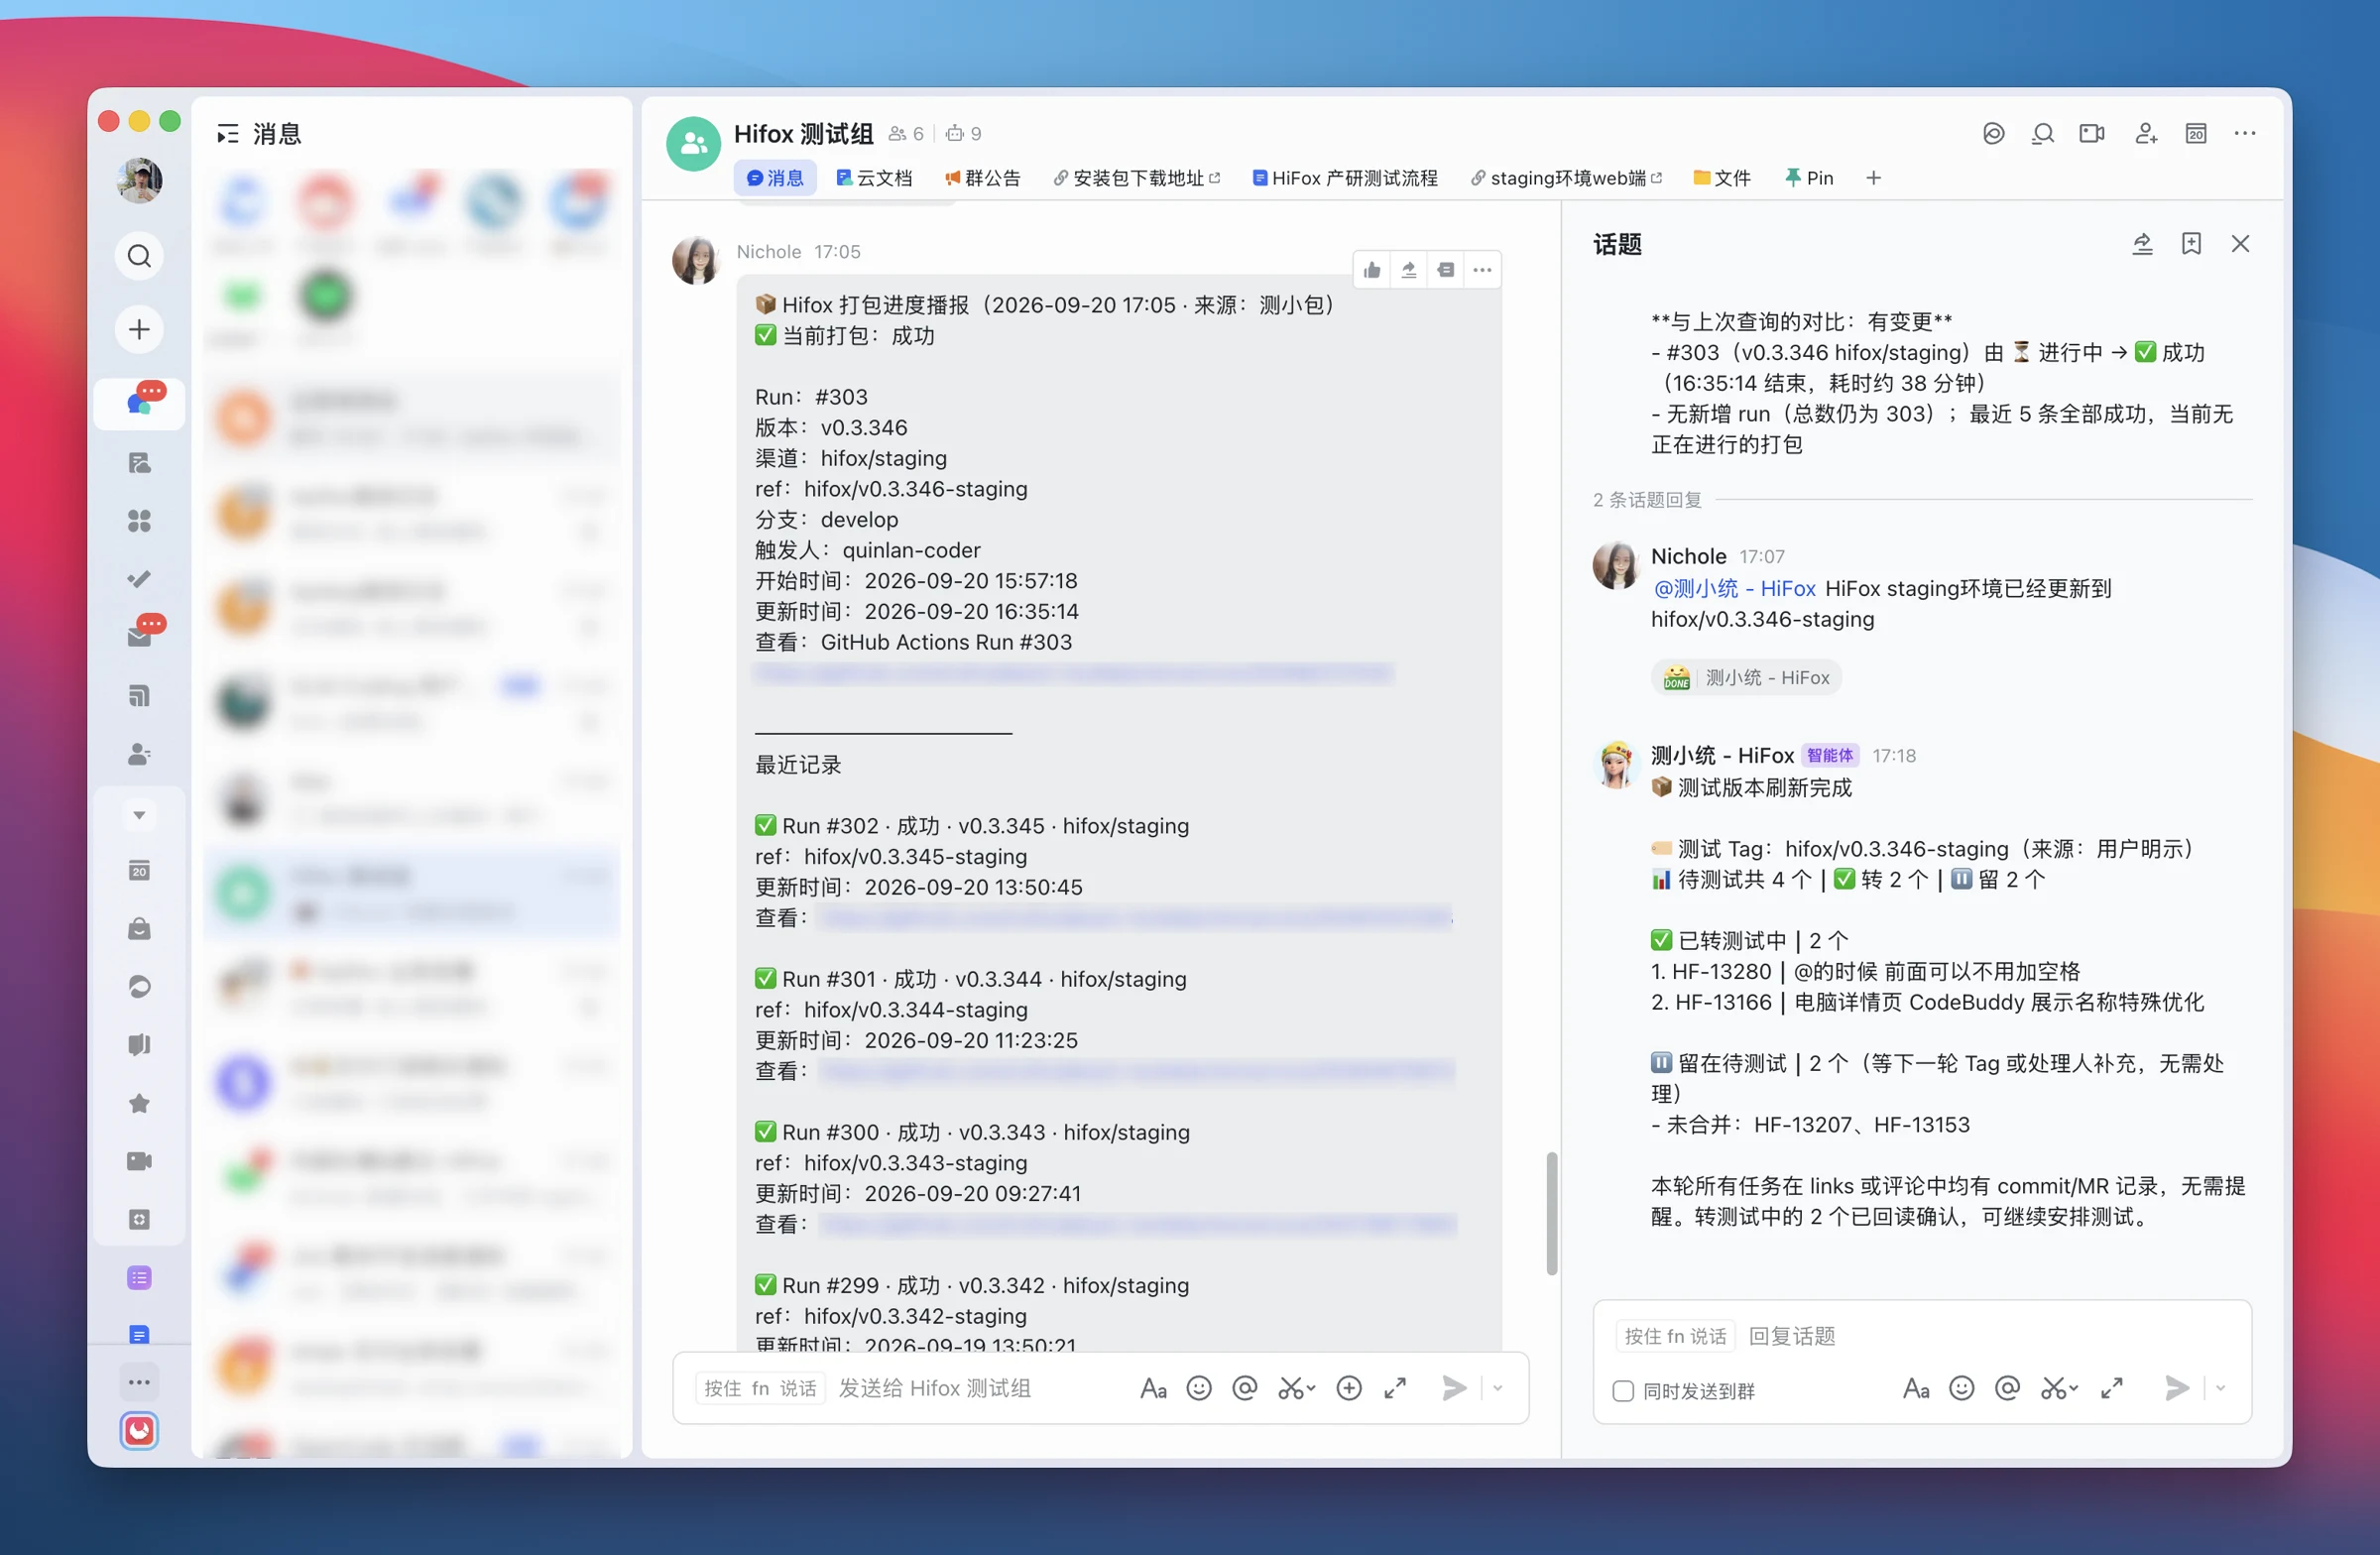
Task: Open the mention @ picker in topic reply
Action: click(2007, 1388)
